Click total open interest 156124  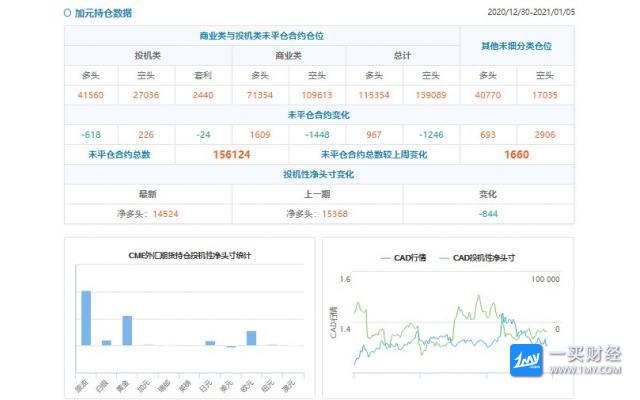click(x=231, y=155)
